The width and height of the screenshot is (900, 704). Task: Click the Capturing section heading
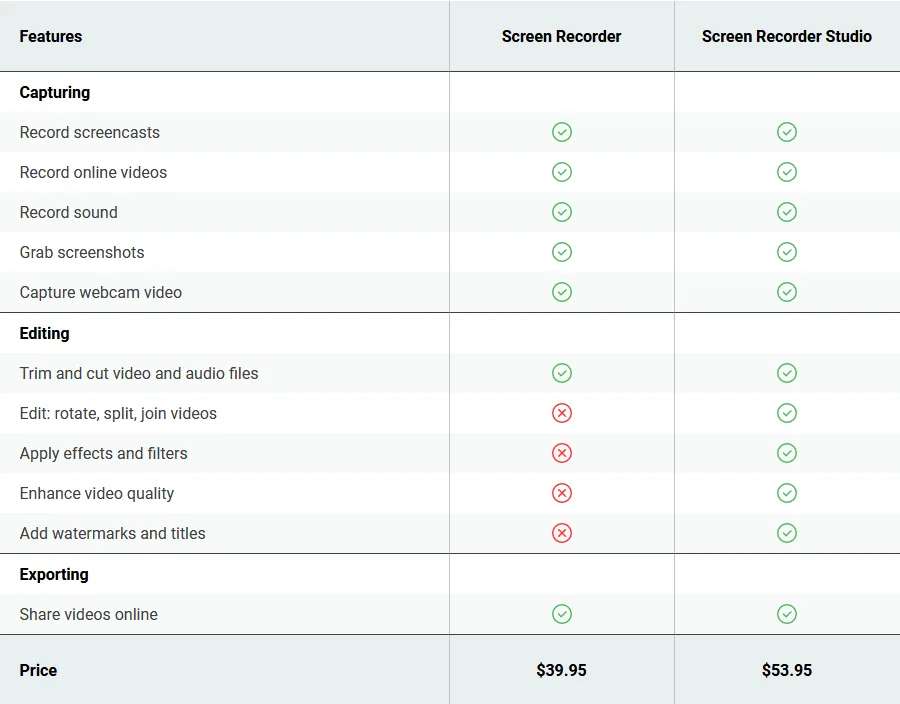point(55,92)
